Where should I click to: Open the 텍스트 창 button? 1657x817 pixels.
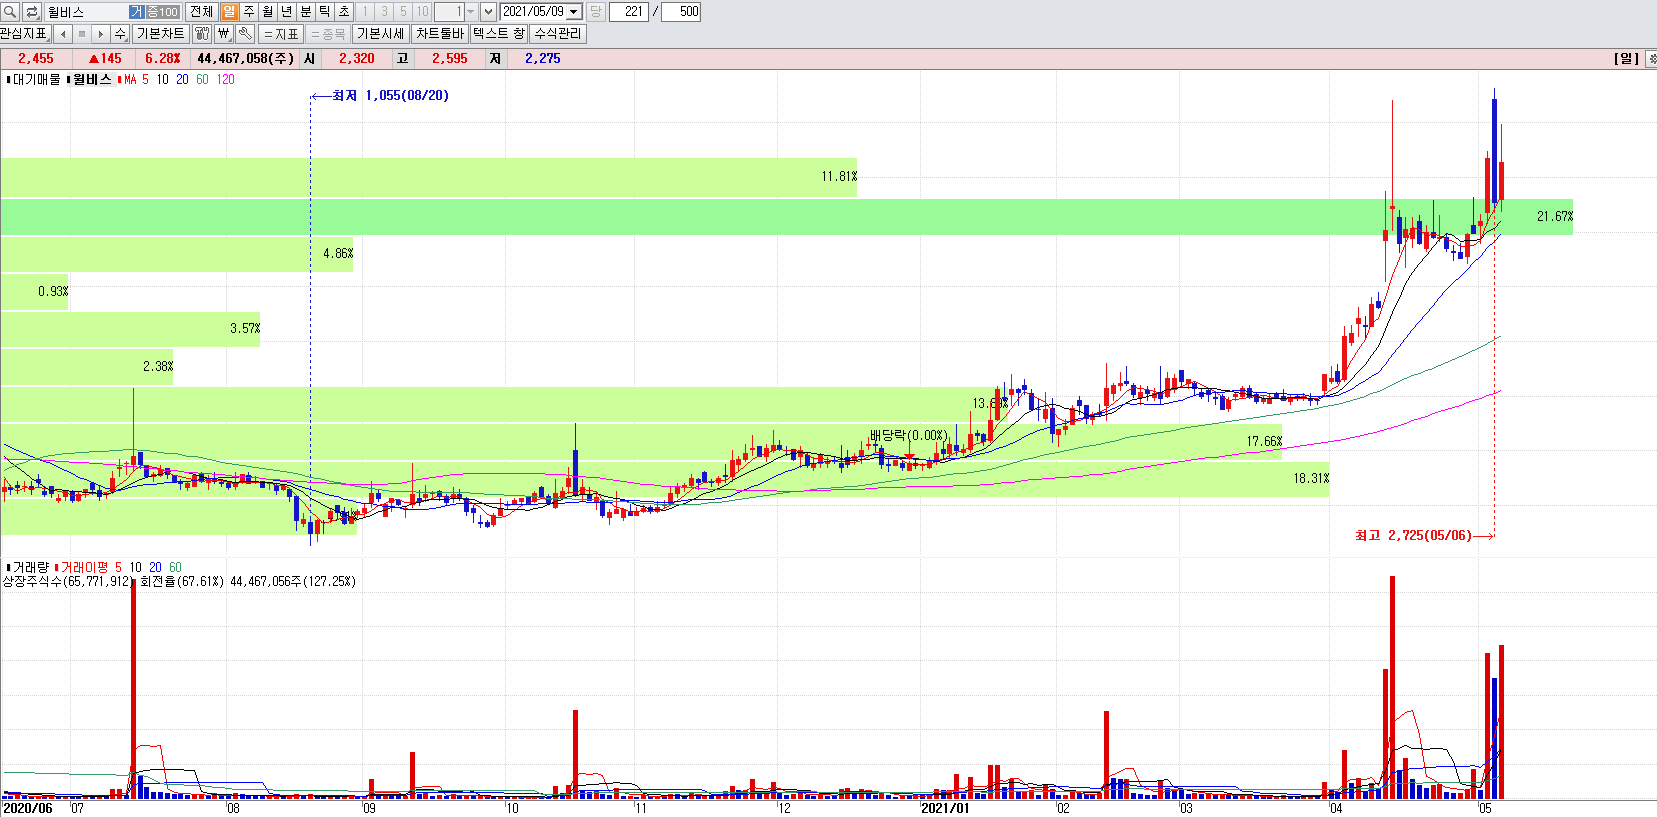498,34
